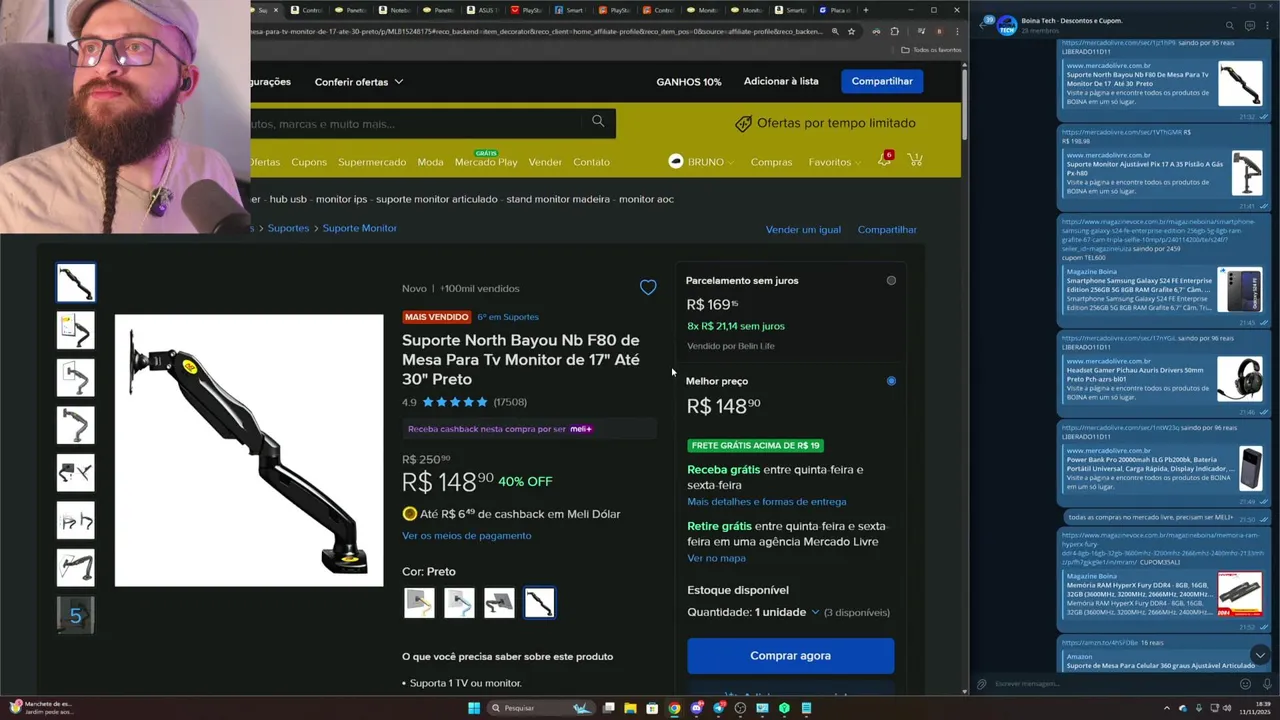Open the shopping cart icon

pos(914,160)
